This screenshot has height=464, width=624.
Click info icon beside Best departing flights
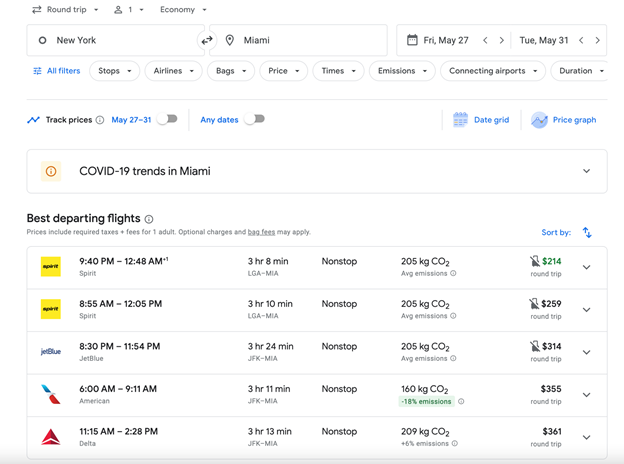pyautogui.click(x=149, y=219)
